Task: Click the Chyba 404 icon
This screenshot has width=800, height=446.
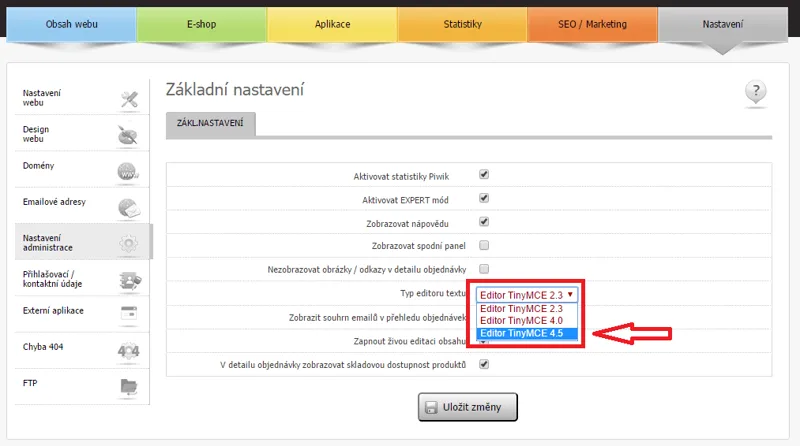Action: coord(128,351)
